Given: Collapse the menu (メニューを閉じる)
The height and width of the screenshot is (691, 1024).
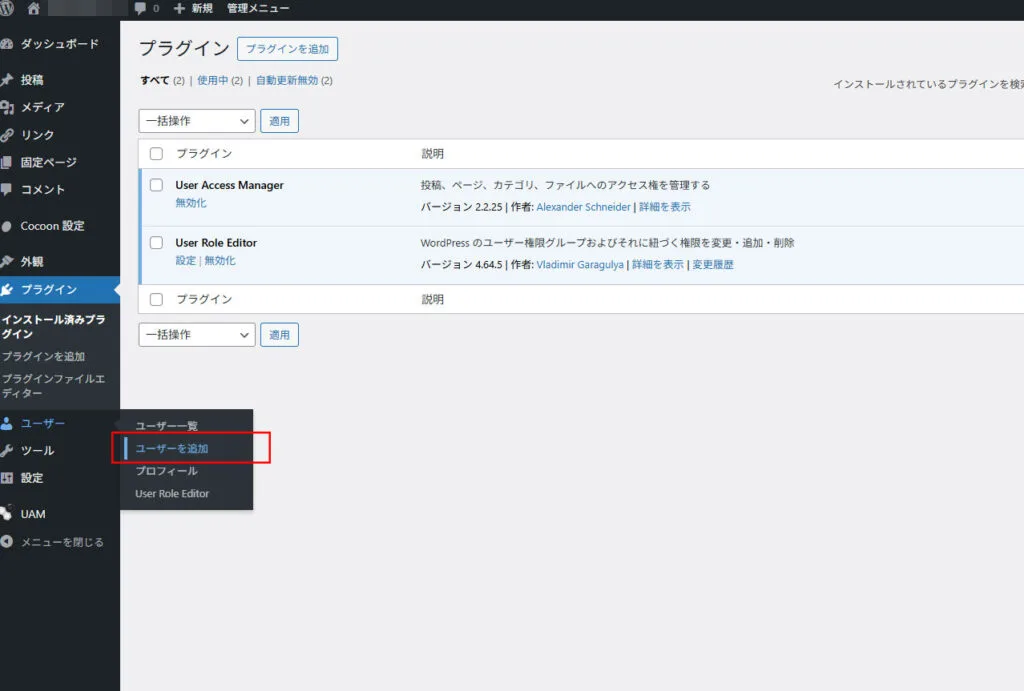Looking at the screenshot, I should [62, 542].
